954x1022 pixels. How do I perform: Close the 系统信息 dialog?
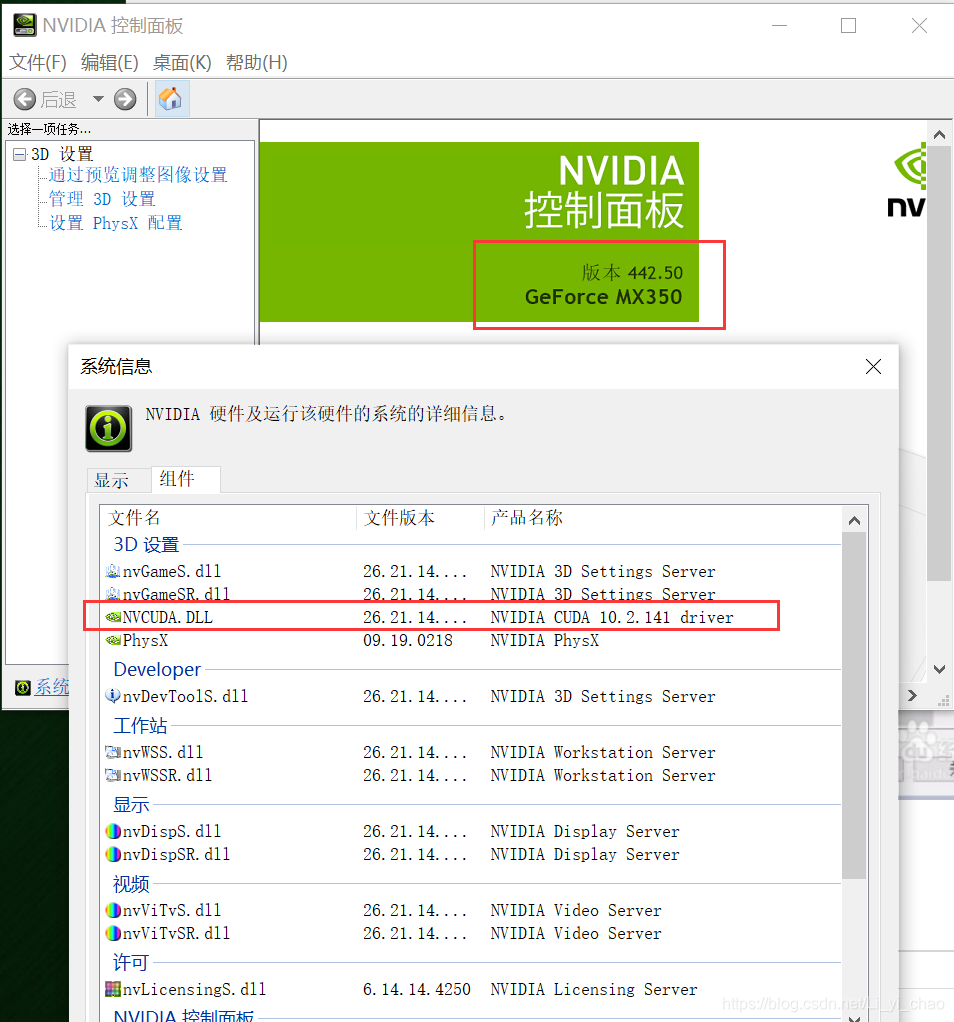(873, 366)
